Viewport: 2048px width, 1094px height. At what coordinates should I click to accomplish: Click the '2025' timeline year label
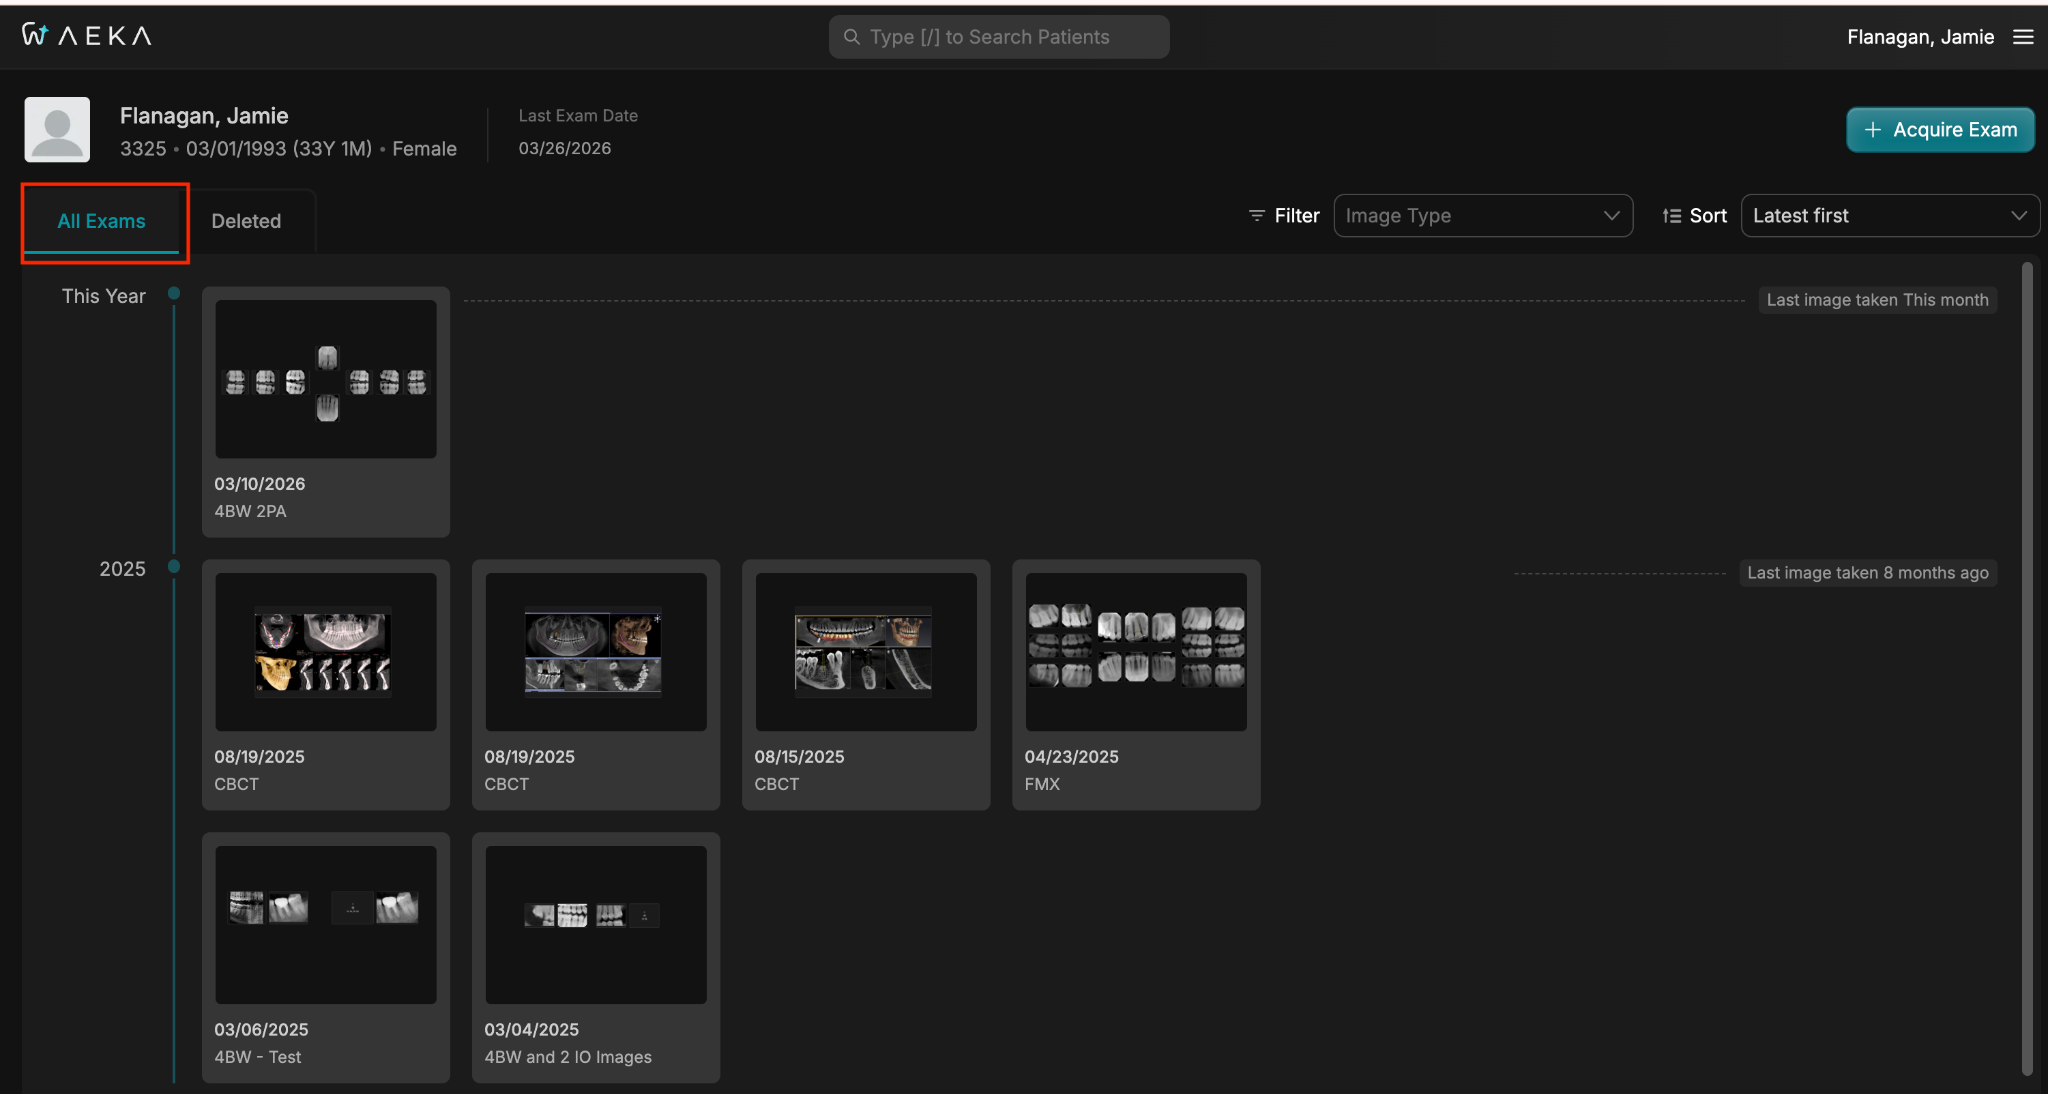122,569
